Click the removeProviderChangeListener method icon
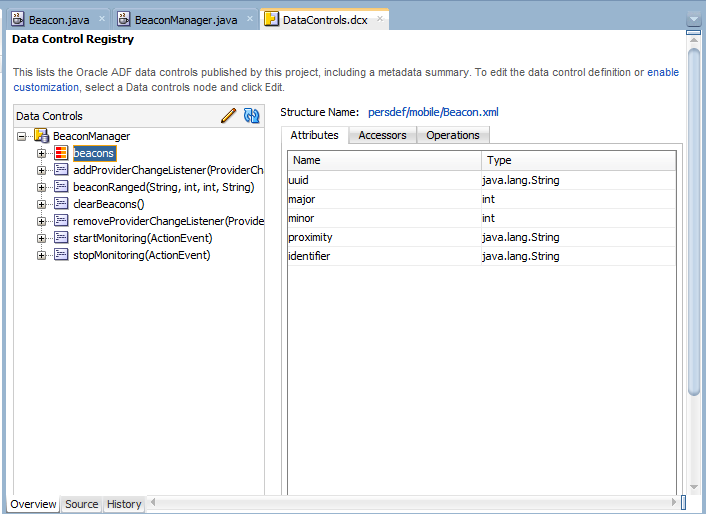 coord(61,221)
